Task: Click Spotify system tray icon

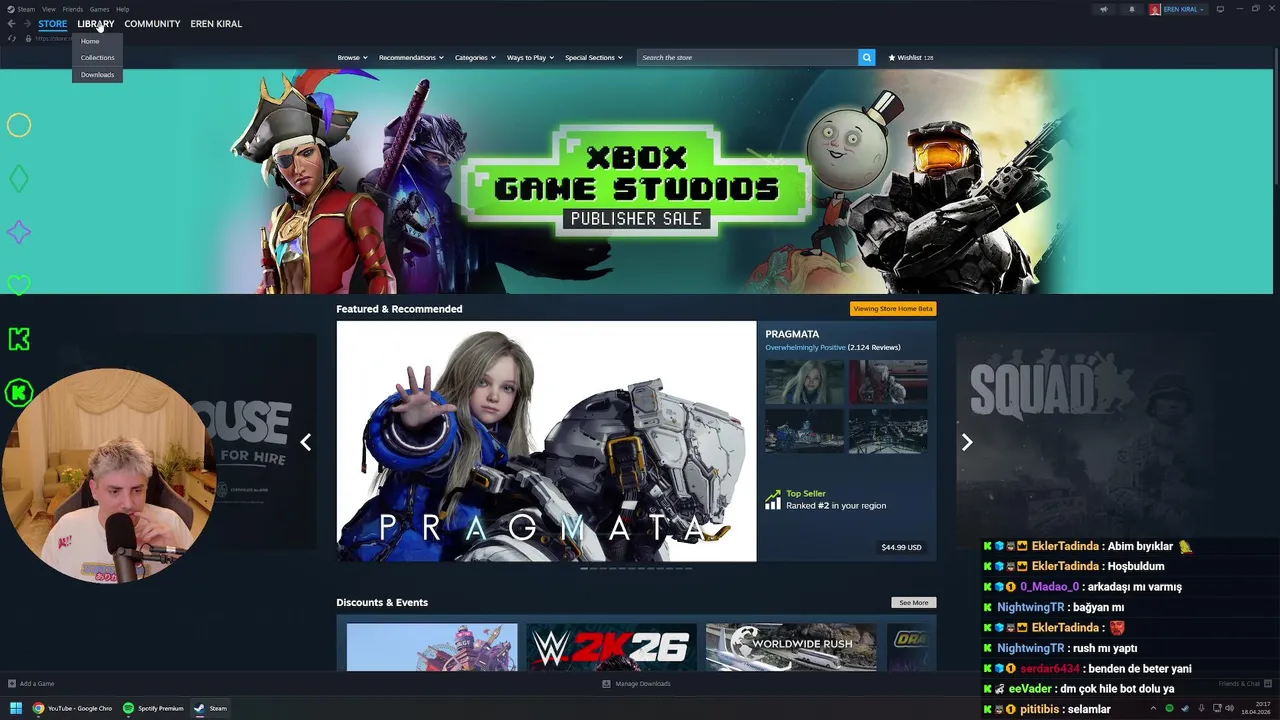Action: click(1169, 708)
